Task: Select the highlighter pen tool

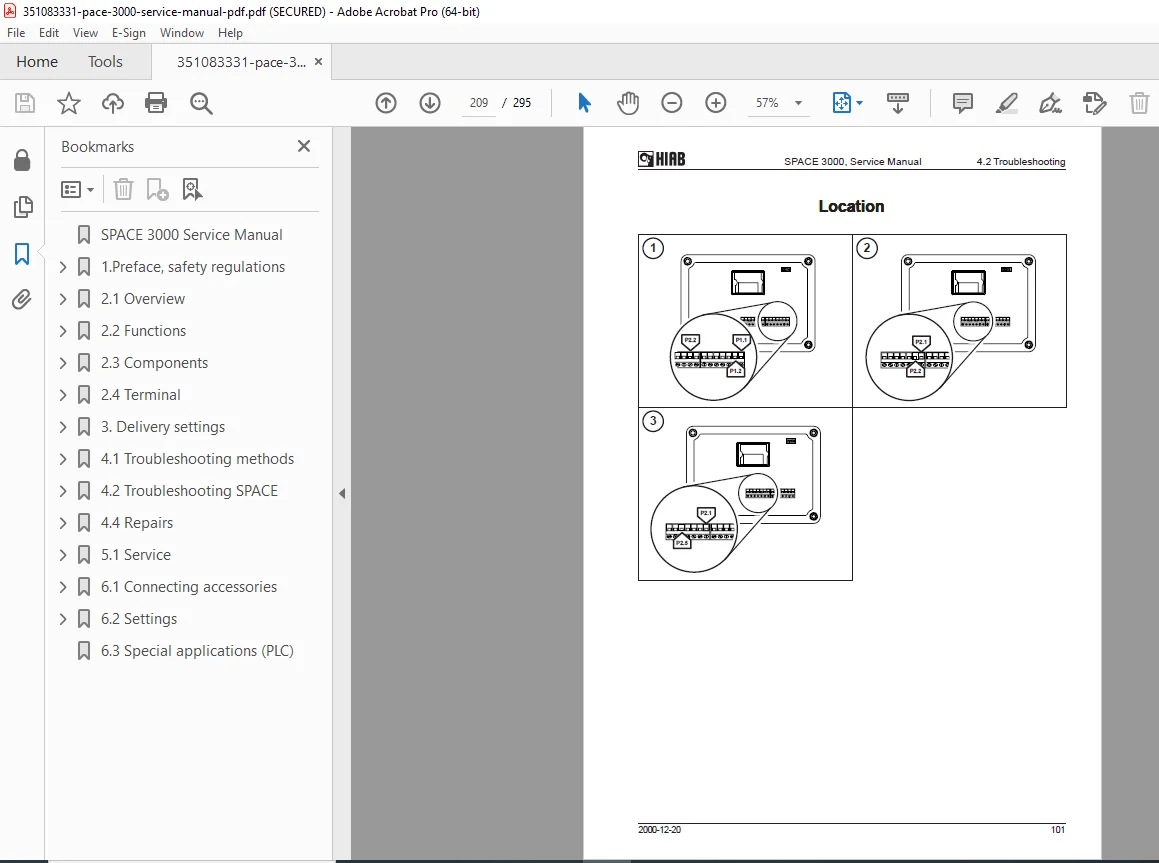Action: coord(1006,103)
